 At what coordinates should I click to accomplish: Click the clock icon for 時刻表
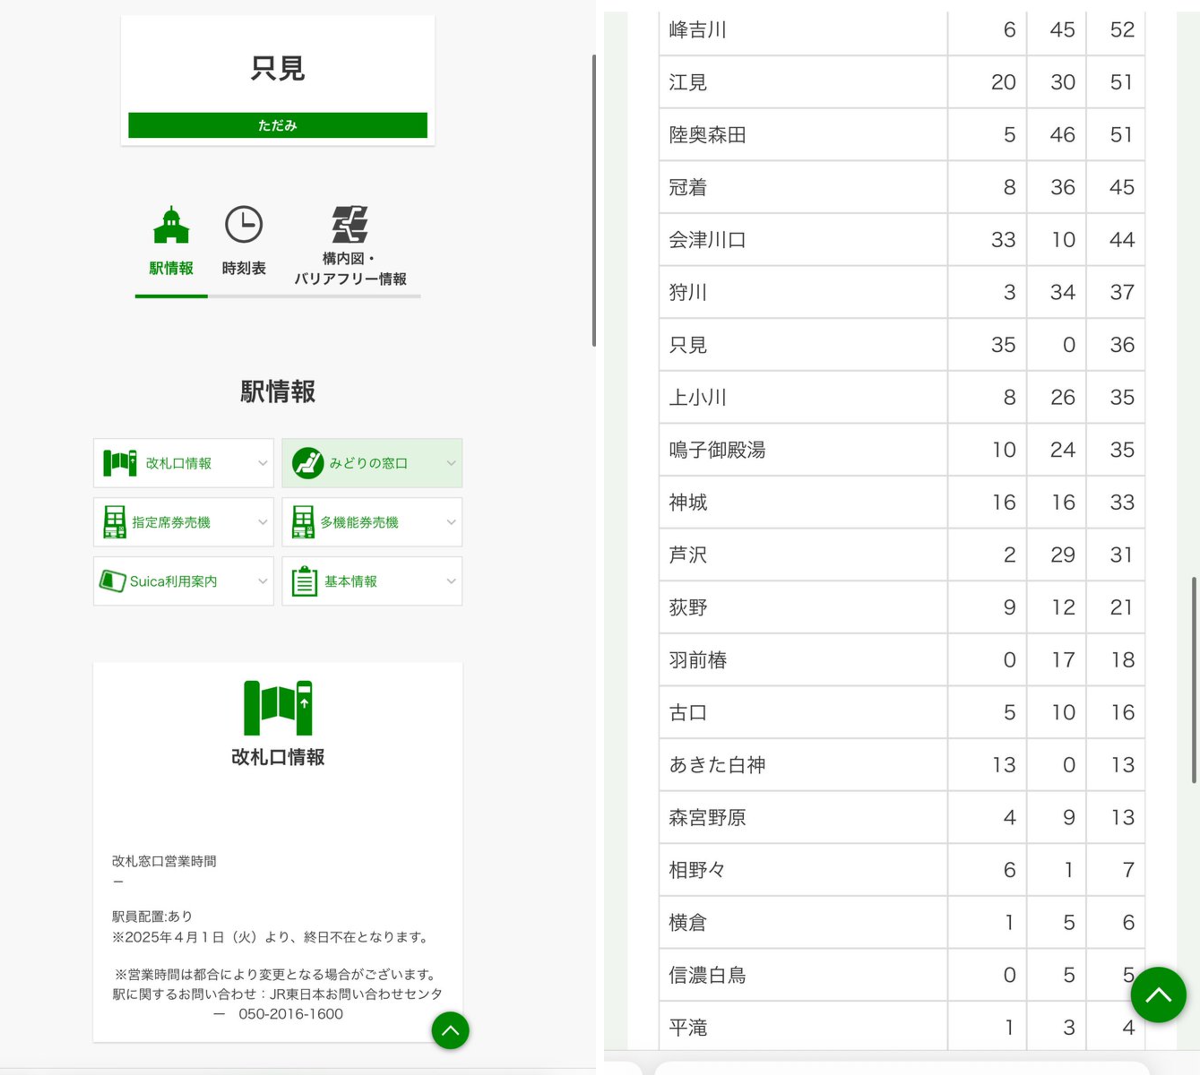244,225
